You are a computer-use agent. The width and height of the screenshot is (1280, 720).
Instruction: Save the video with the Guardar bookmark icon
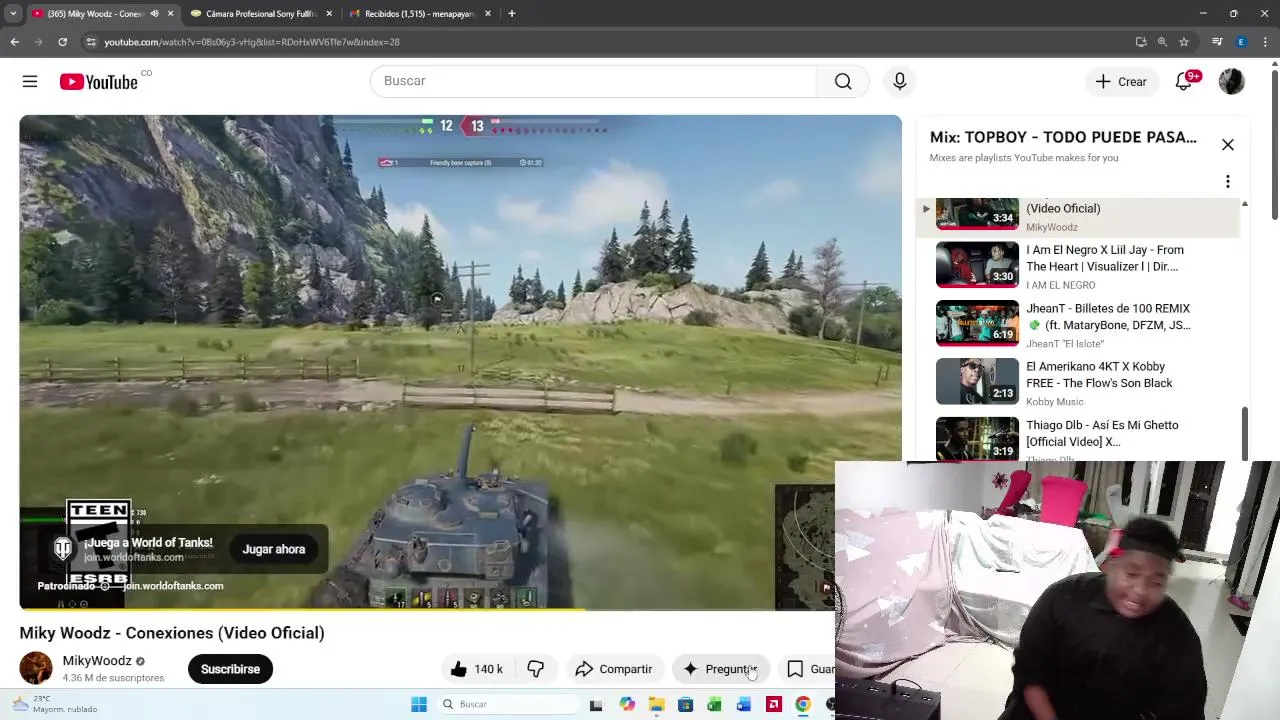coord(807,669)
